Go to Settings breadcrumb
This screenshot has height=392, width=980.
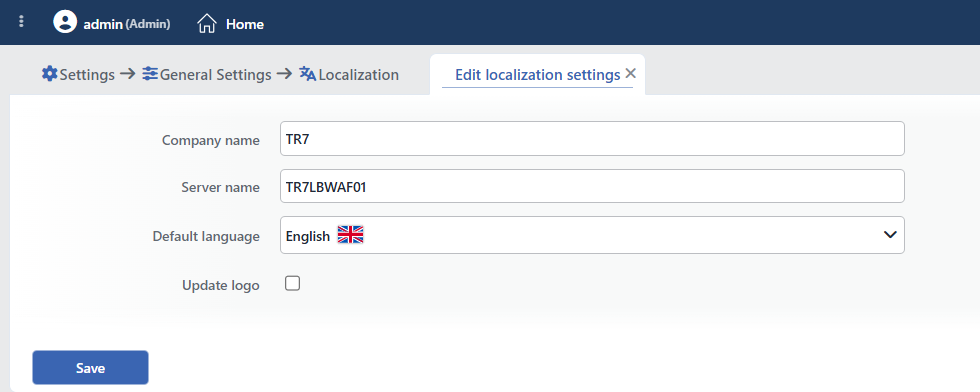87,75
